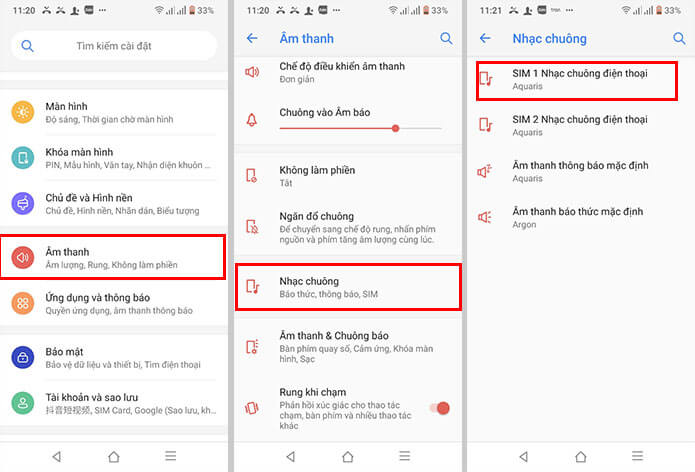Go back from the Âm thanh screen
Screen dimensions: 695x472
(x=252, y=38)
